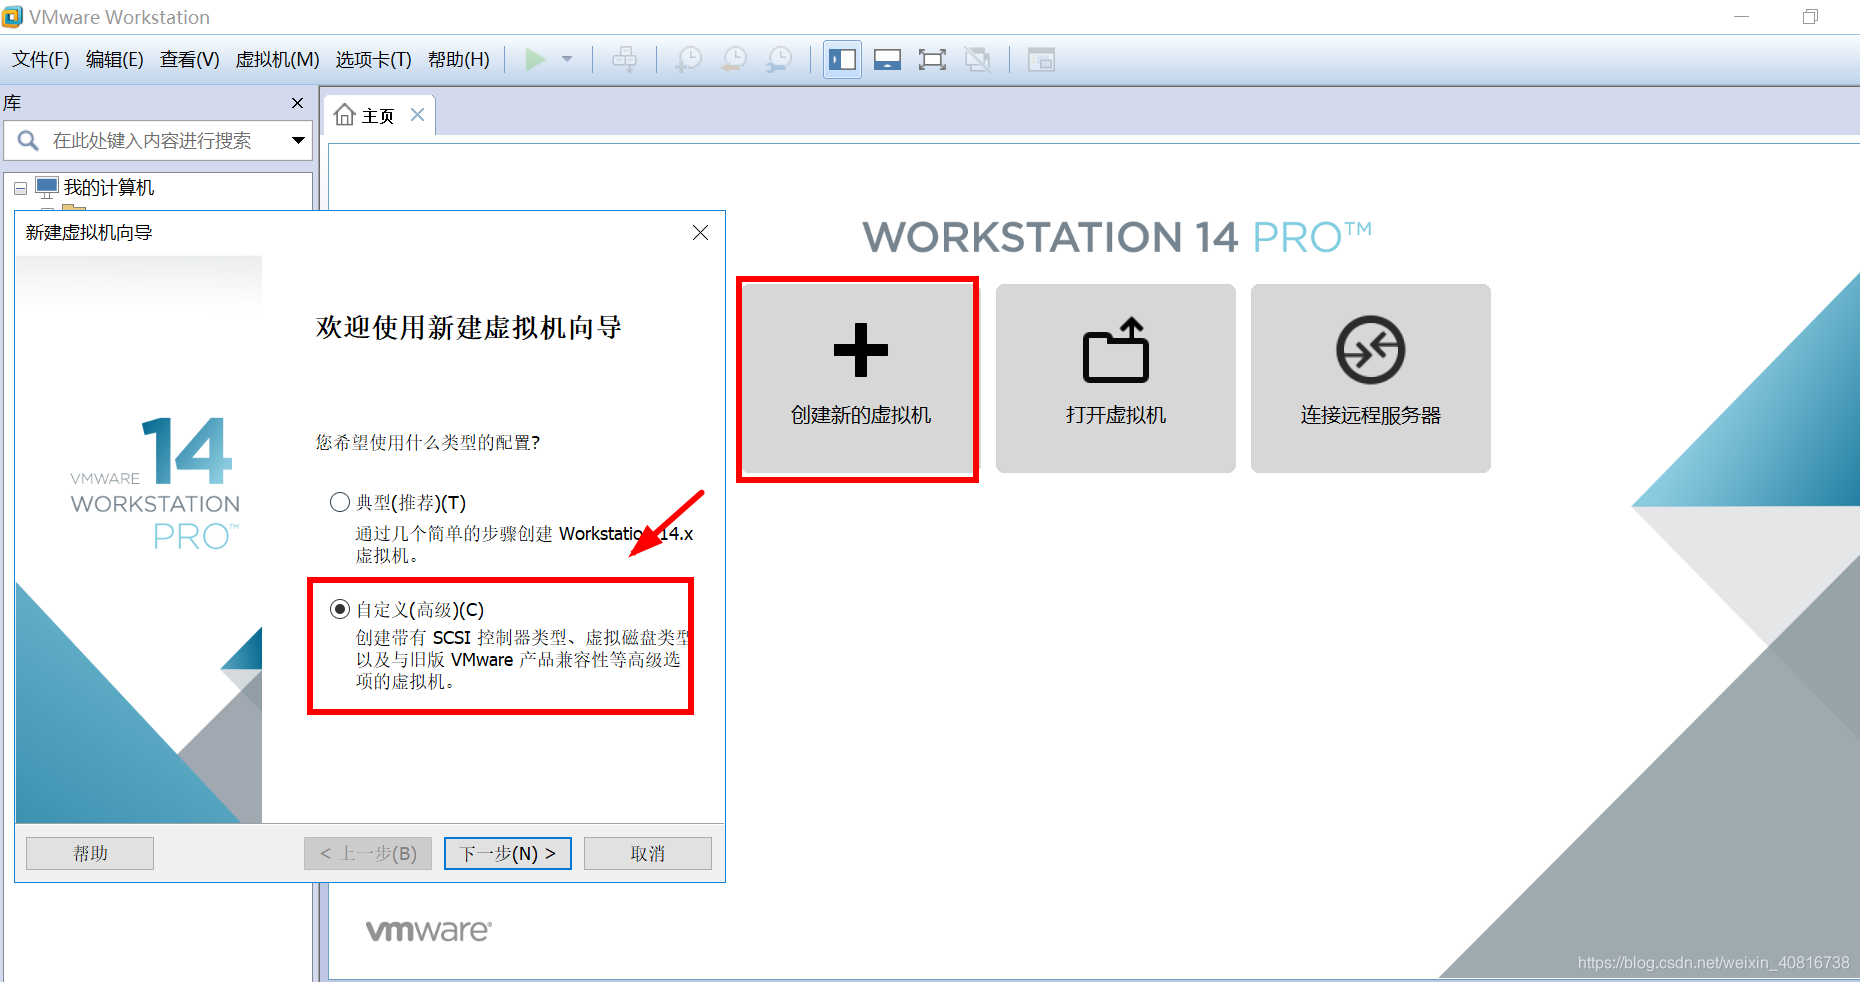Screen dimensions: 1860x982
Task: Click the 取消 button in the wizard
Action: tap(648, 853)
